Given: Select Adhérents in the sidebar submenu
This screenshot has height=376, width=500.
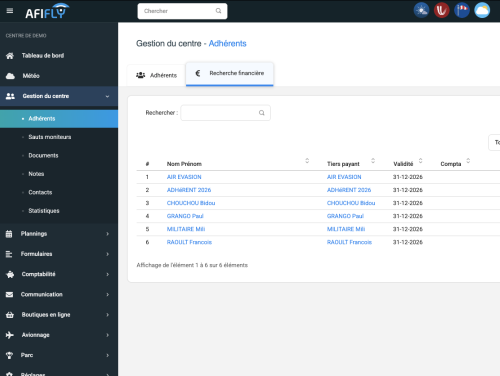Looking at the screenshot, I should 59,119.
